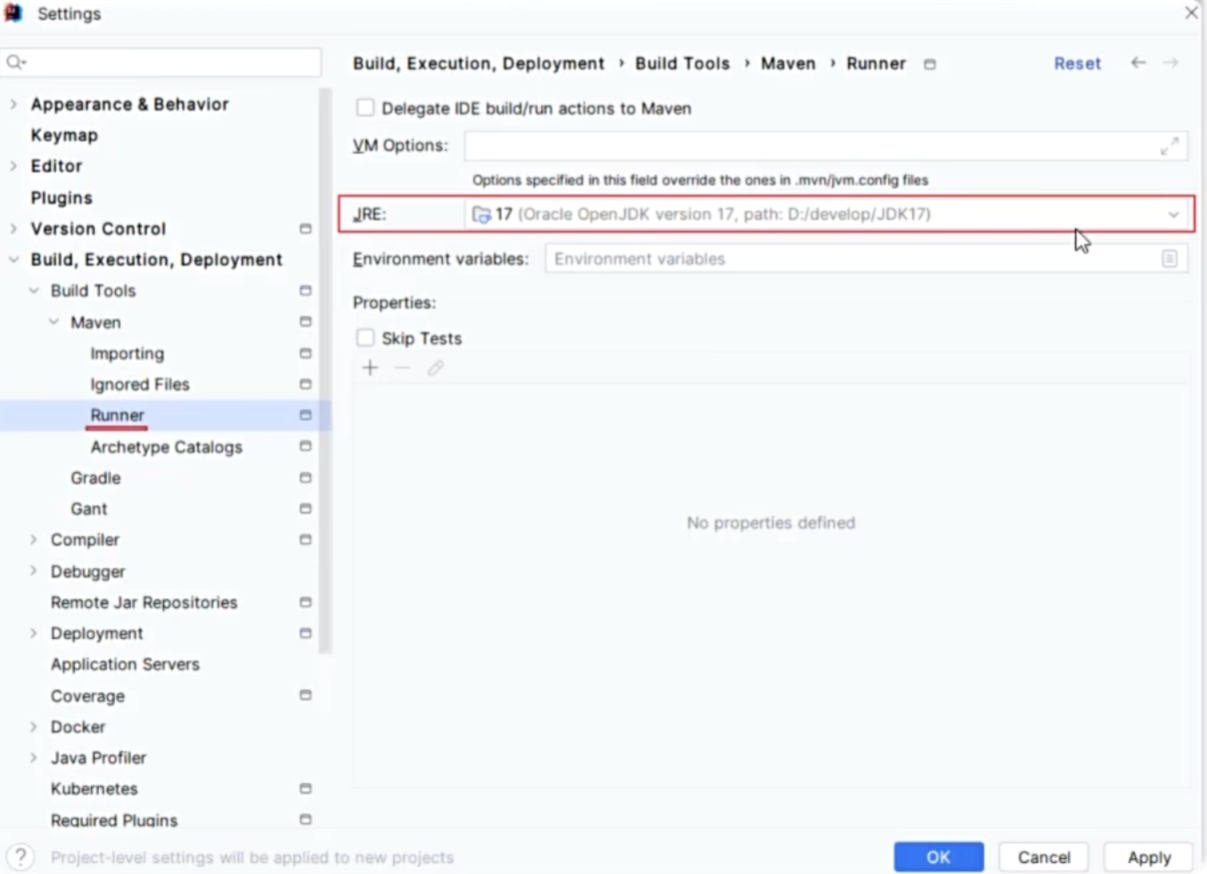The height and width of the screenshot is (874, 1207).
Task: Open the JRE dropdown list
Action: 1173,214
